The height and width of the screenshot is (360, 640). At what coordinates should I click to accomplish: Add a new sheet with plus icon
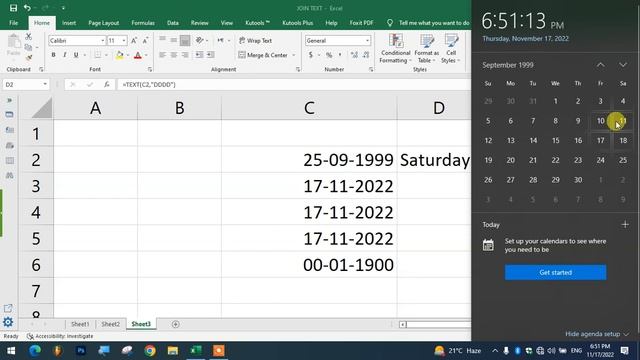click(x=176, y=324)
